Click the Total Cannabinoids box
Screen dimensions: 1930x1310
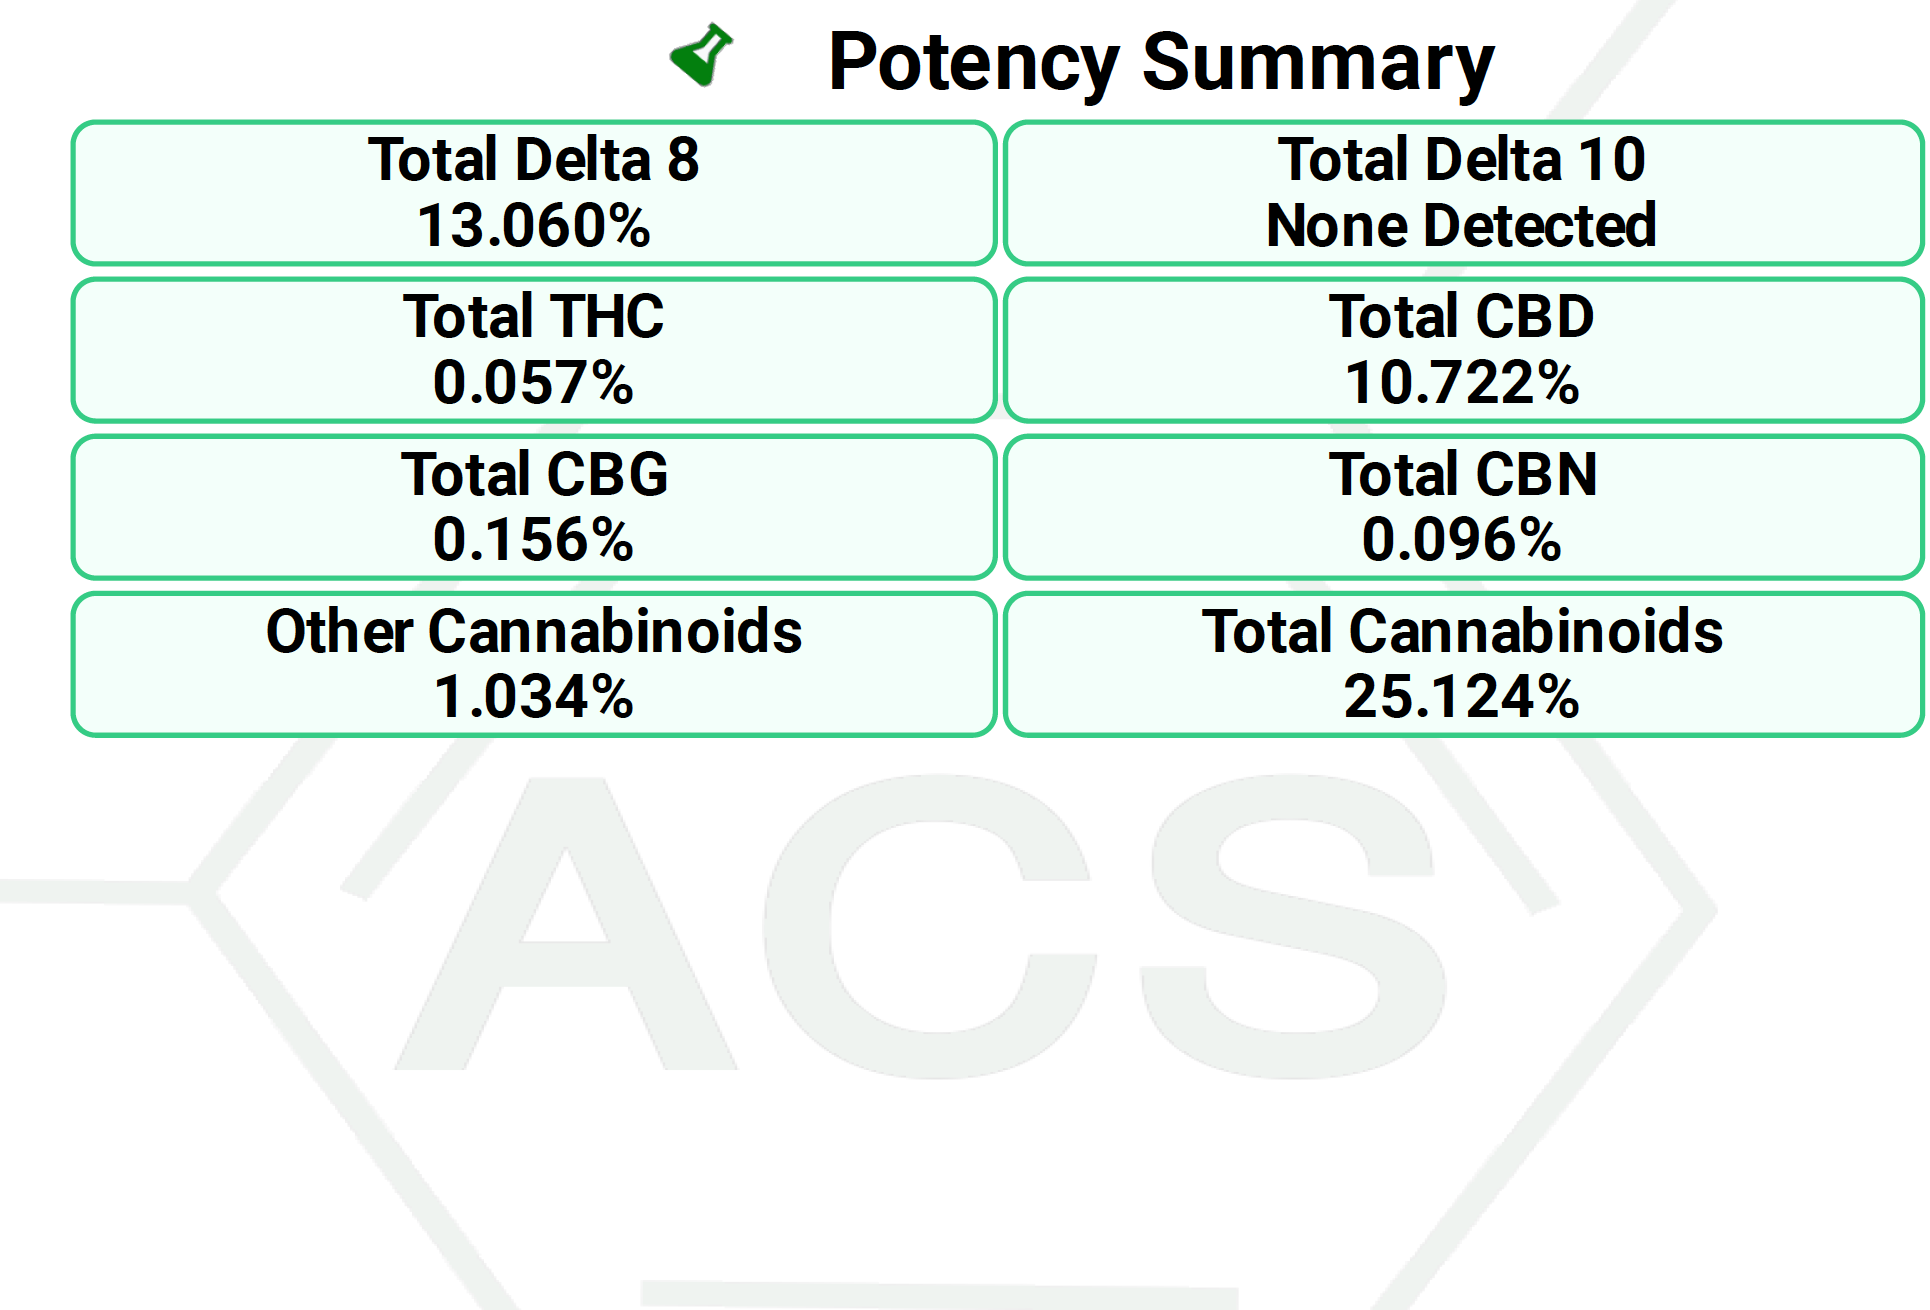coord(1463,664)
